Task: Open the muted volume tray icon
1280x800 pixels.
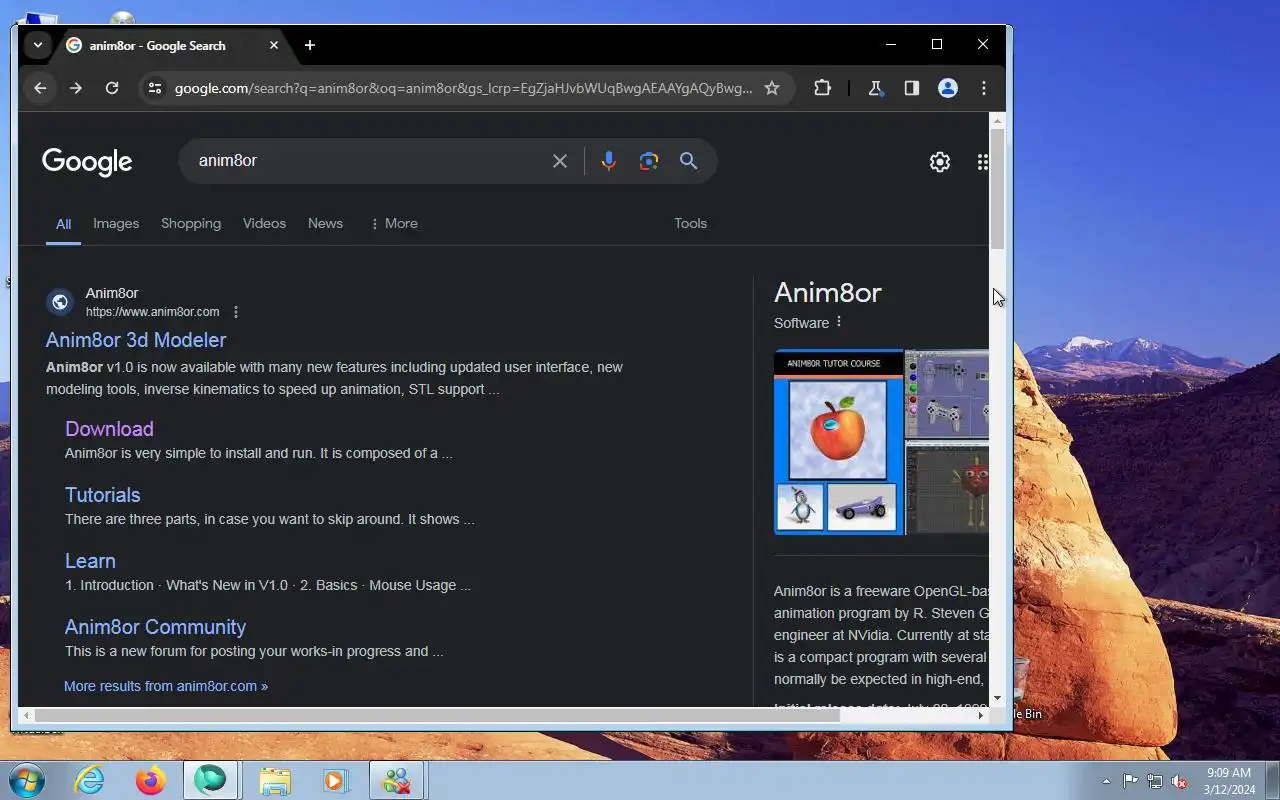Action: [x=1180, y=781]
